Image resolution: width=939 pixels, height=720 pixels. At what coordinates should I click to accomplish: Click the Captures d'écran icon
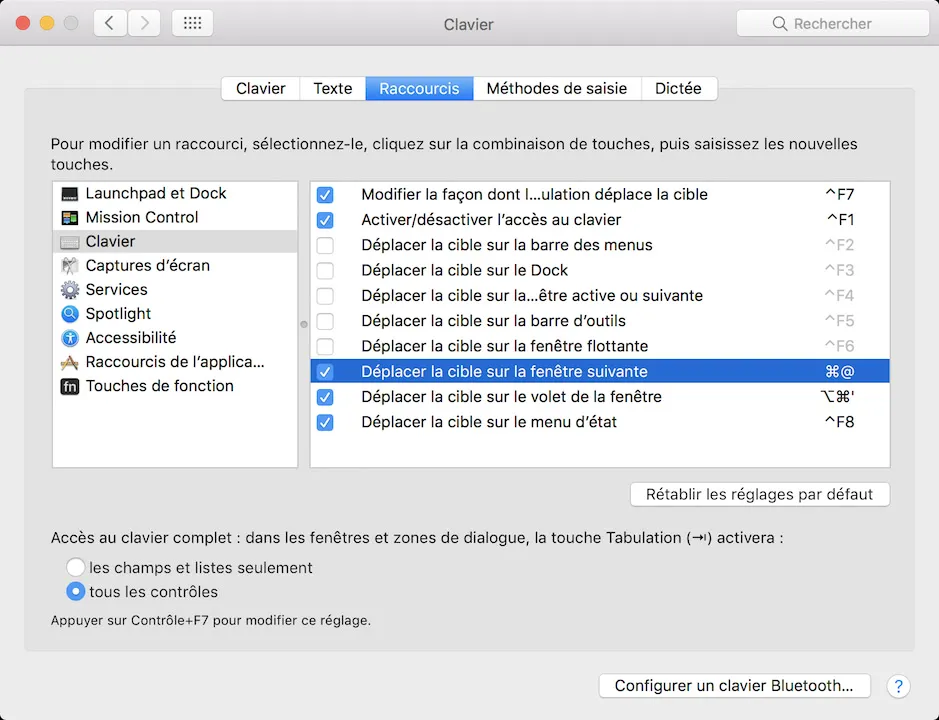coord(69,265)
